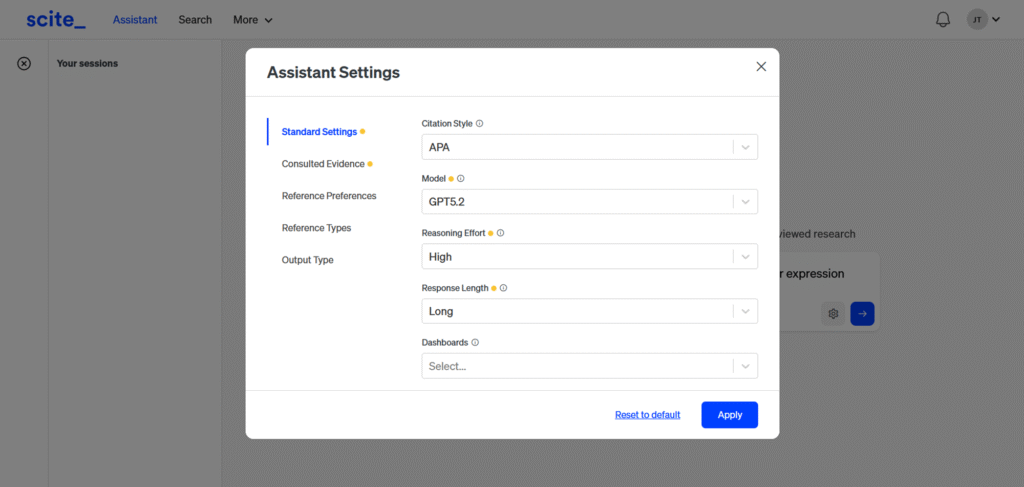Click the notification bell icon
This screenshot has width=1024, height=487.
[942, 20]
